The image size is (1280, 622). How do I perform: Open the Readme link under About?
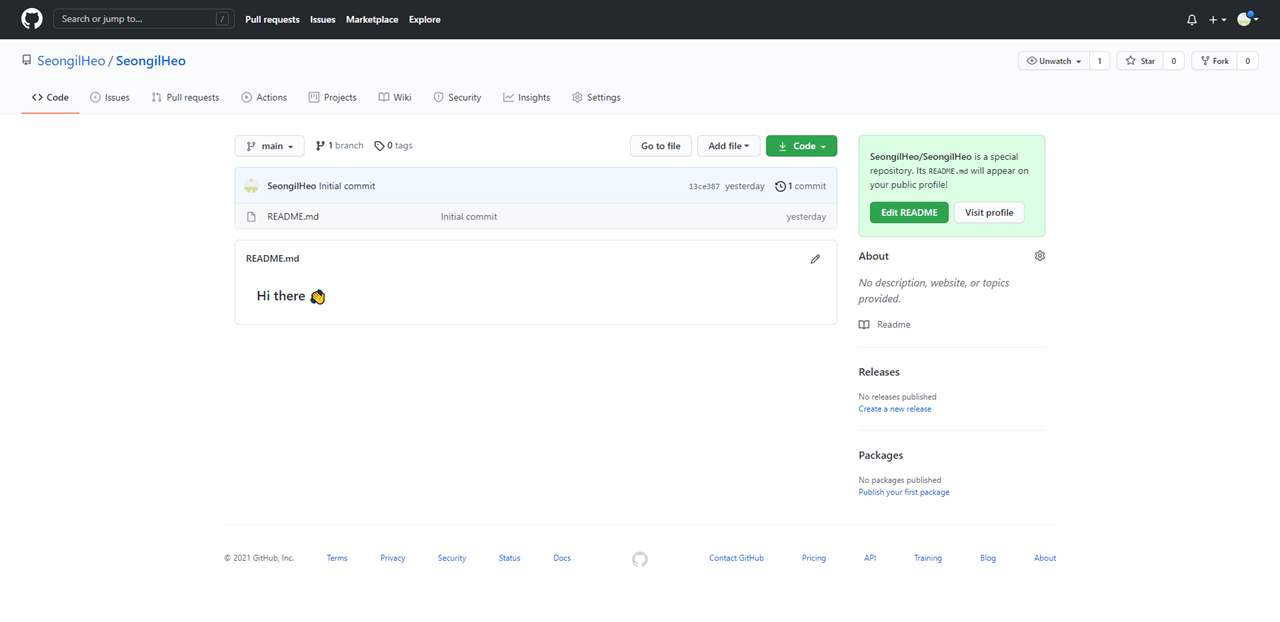tap(885, 325)
